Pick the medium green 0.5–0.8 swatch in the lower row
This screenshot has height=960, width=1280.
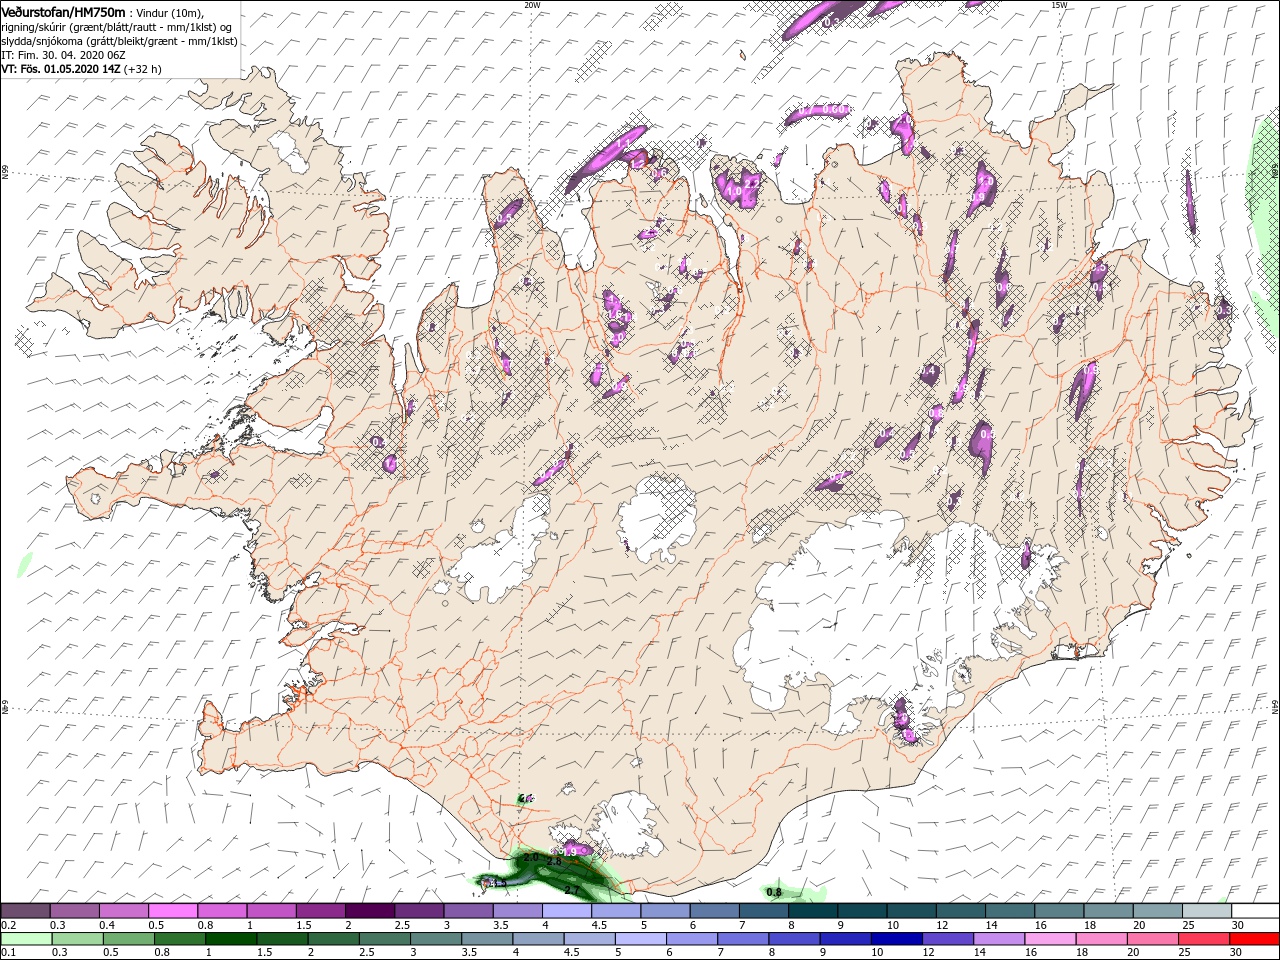[x=128, y=939]
